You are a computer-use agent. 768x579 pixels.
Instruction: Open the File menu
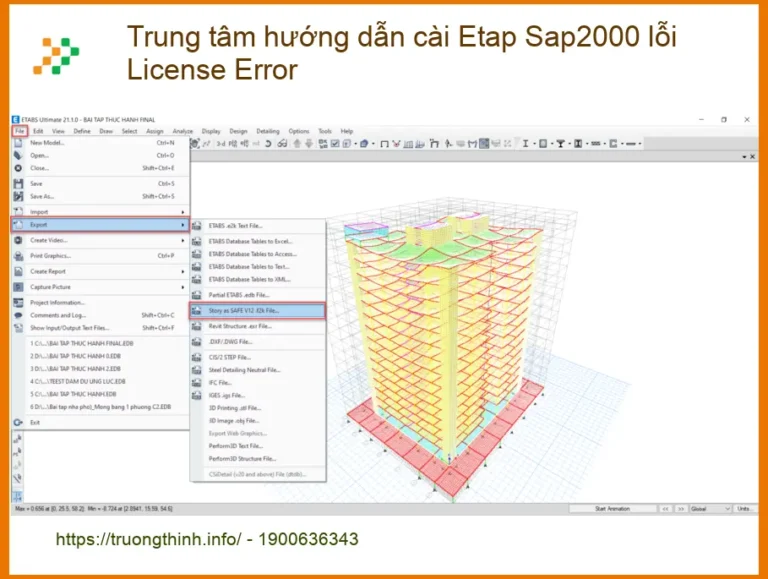[x=20, y=131]
